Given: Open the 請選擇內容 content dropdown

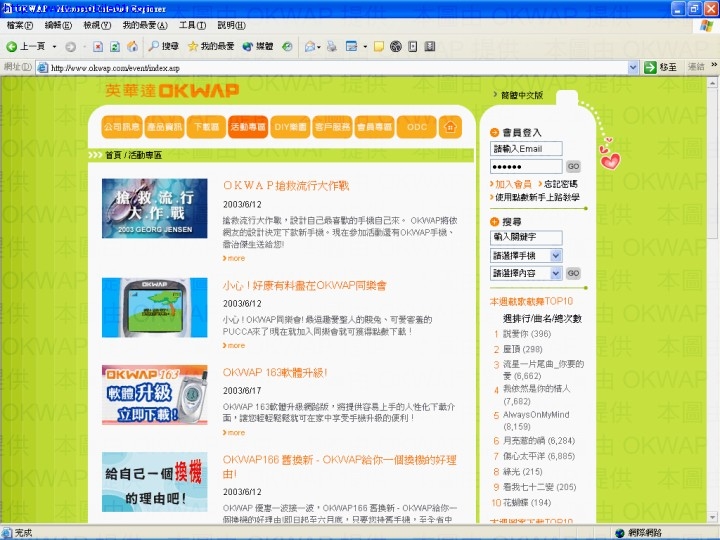Looking at the screenshot, I should (x=556, y=273).
